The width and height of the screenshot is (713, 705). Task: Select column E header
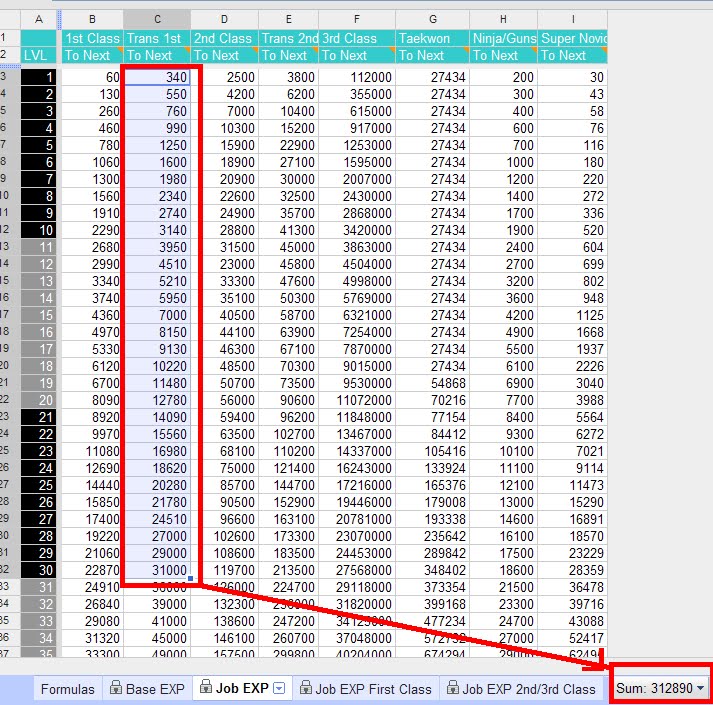click(288, 20)
